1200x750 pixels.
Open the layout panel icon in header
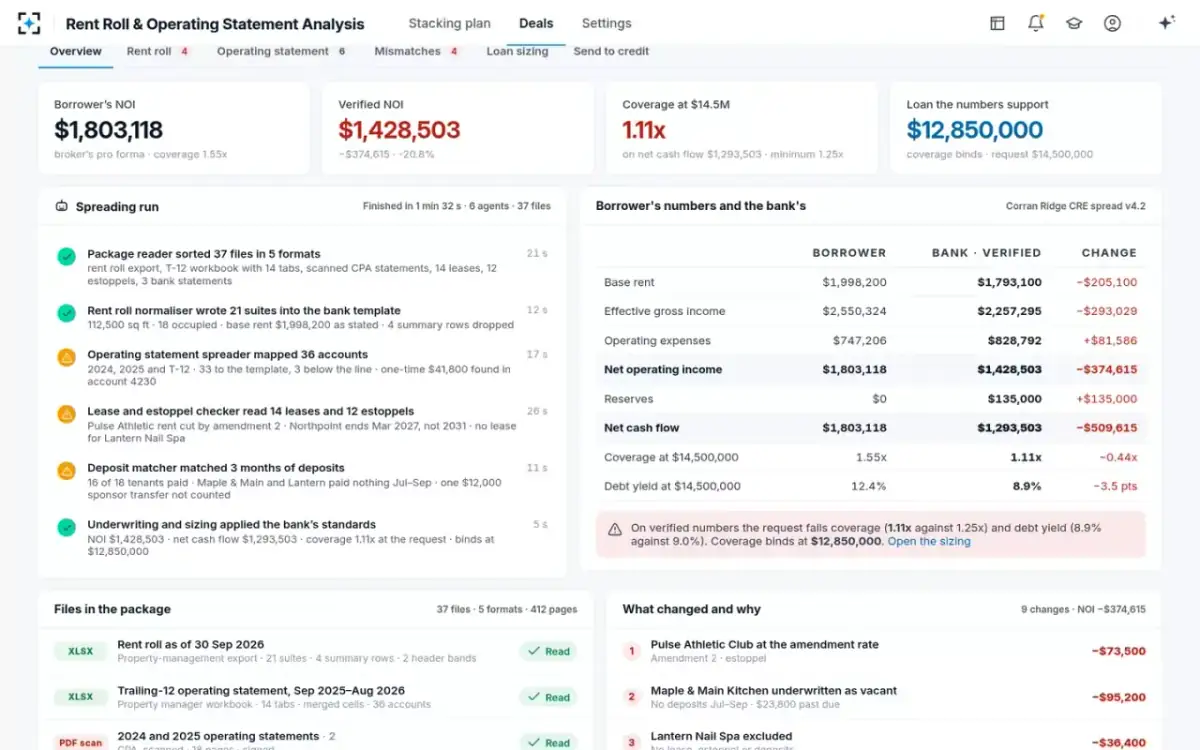(997, 23)
